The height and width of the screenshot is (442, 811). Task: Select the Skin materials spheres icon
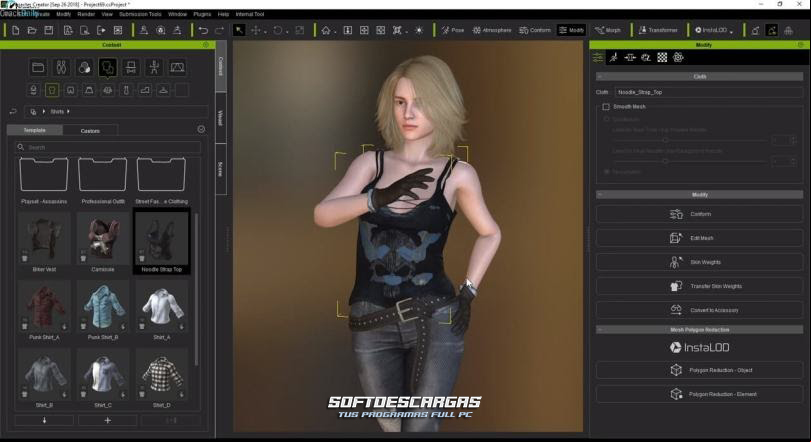tap(84, 68)
